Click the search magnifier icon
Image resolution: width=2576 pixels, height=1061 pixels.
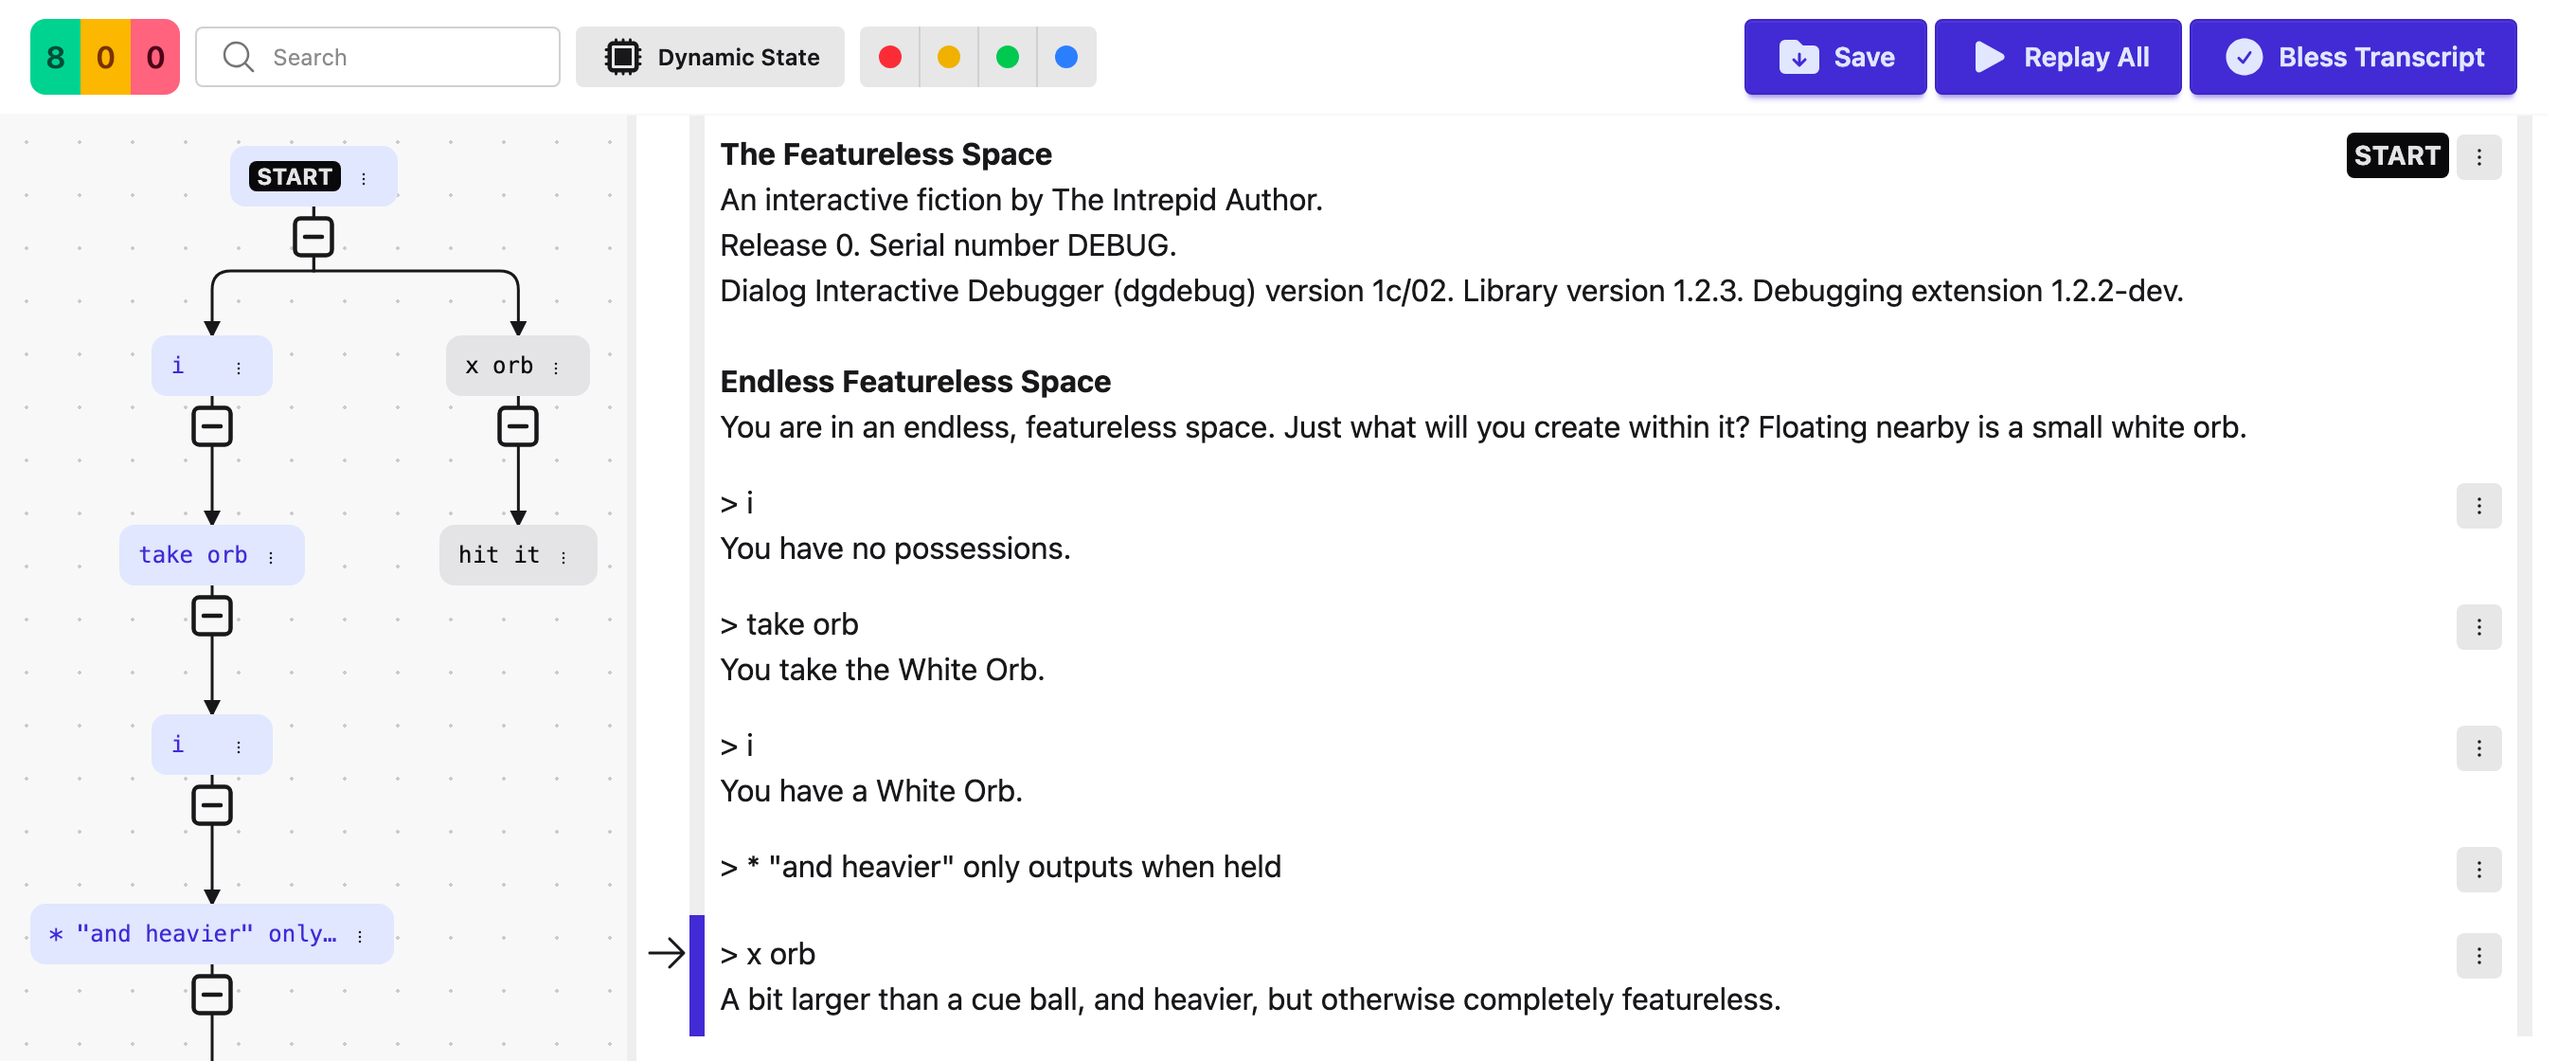[238, 57]
